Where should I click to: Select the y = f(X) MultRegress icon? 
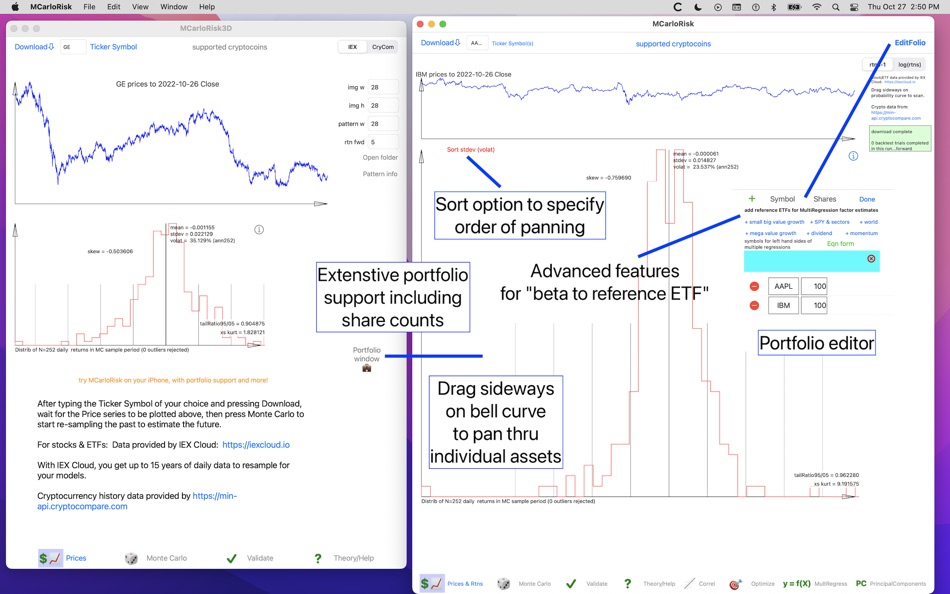[796, 584]
